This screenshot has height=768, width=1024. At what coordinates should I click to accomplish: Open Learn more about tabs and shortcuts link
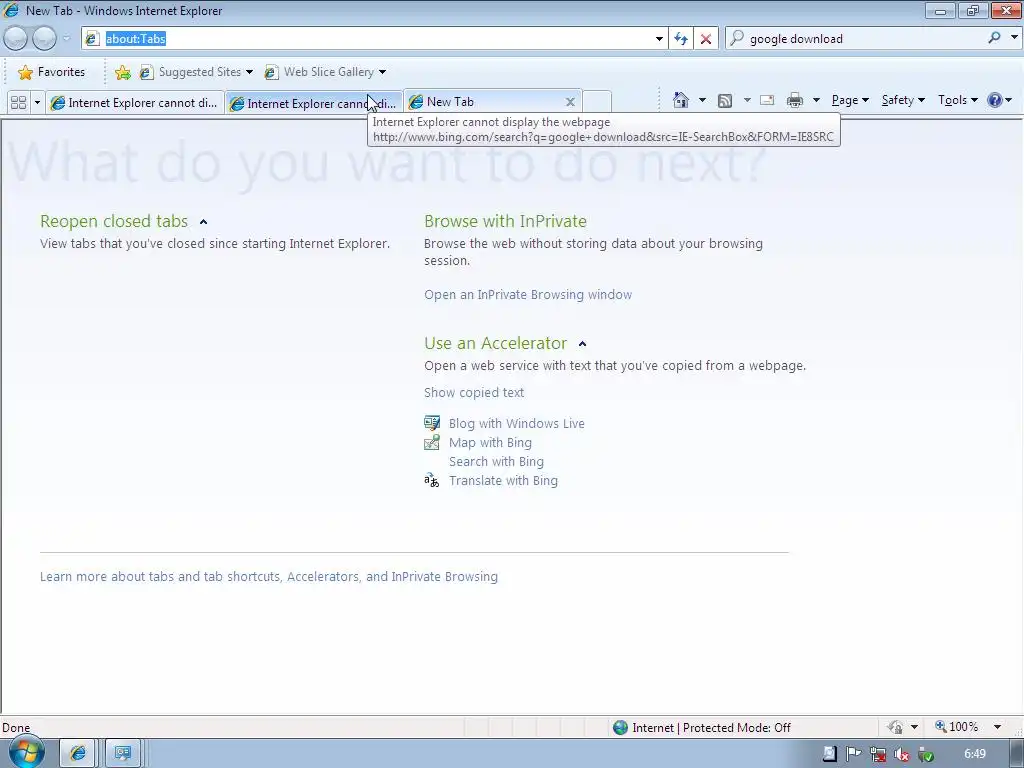point(268,577)
